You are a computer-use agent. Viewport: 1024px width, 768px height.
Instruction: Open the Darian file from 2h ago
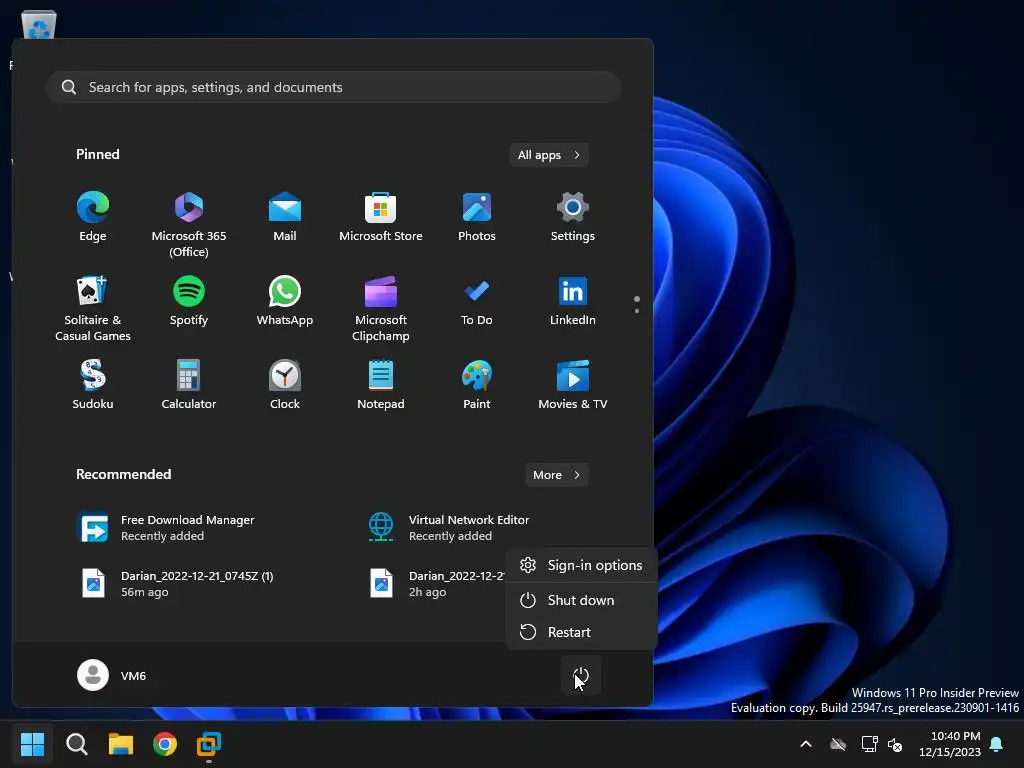point(436,584)
